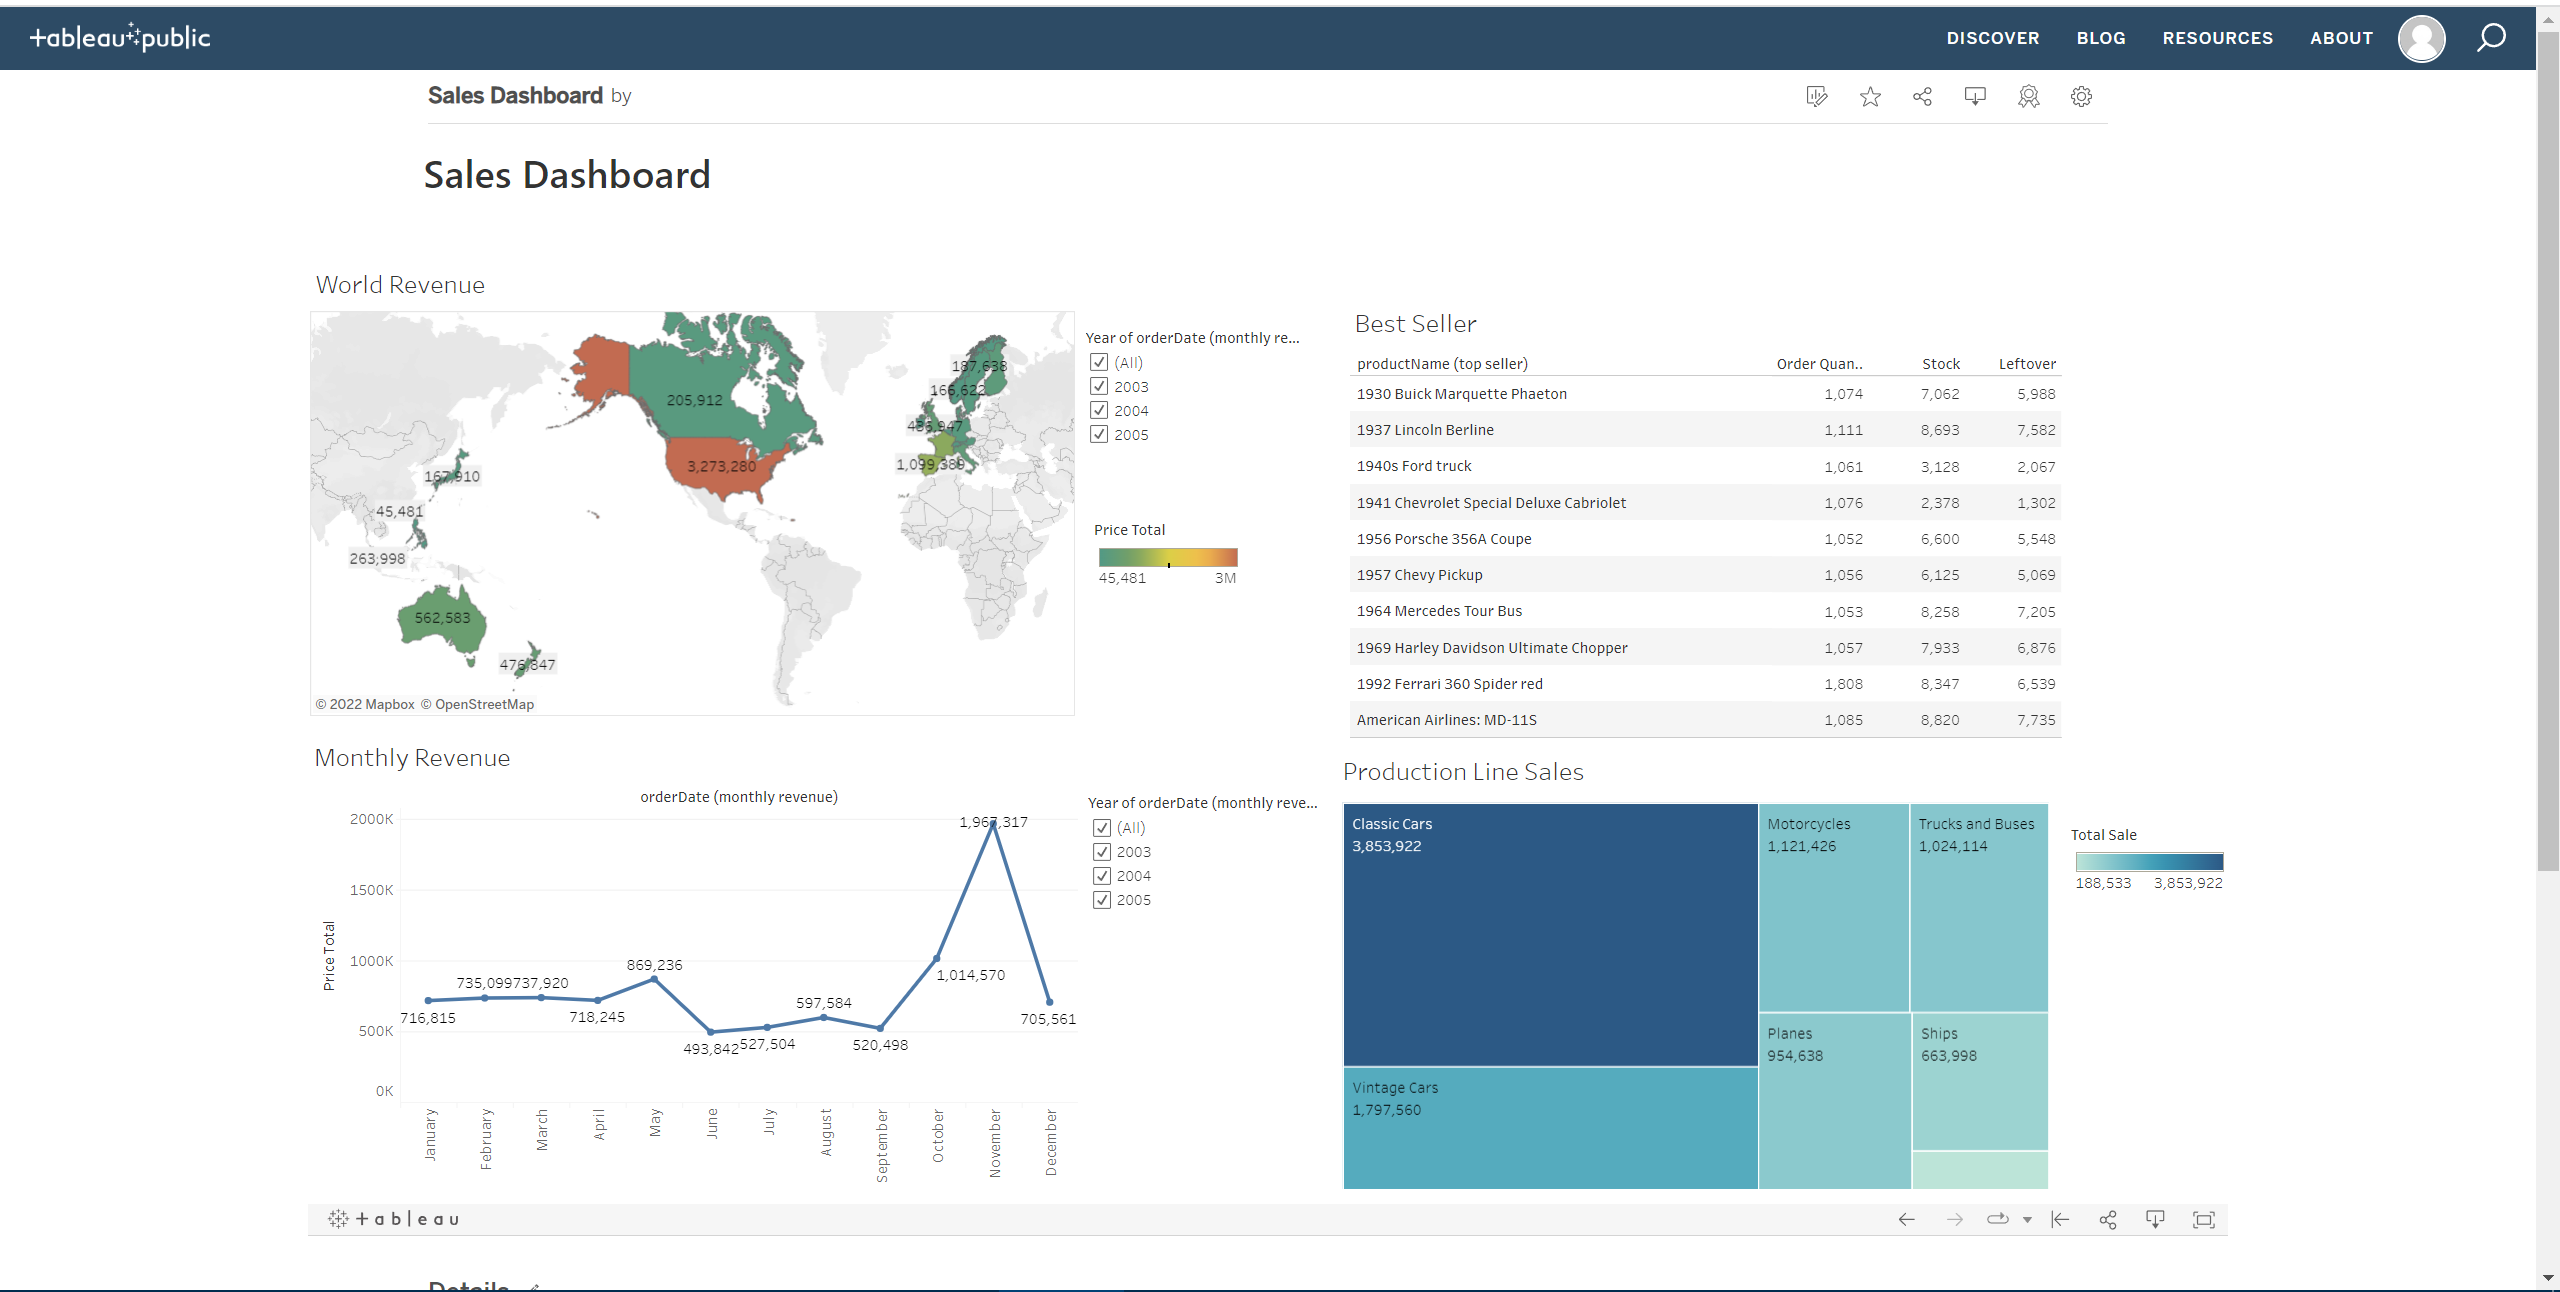Favorite the viz with the star icon
This screenshot has width=2560, height=1292.
coord(1870,96)
